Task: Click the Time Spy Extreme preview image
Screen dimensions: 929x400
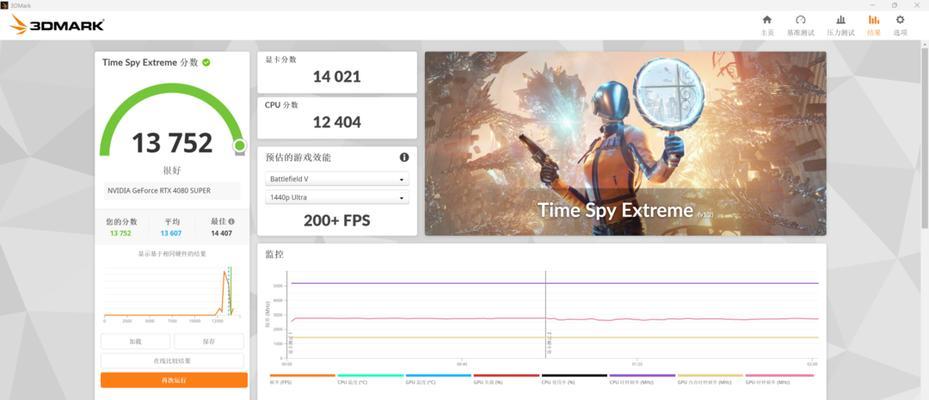Action: click(625, 143)
